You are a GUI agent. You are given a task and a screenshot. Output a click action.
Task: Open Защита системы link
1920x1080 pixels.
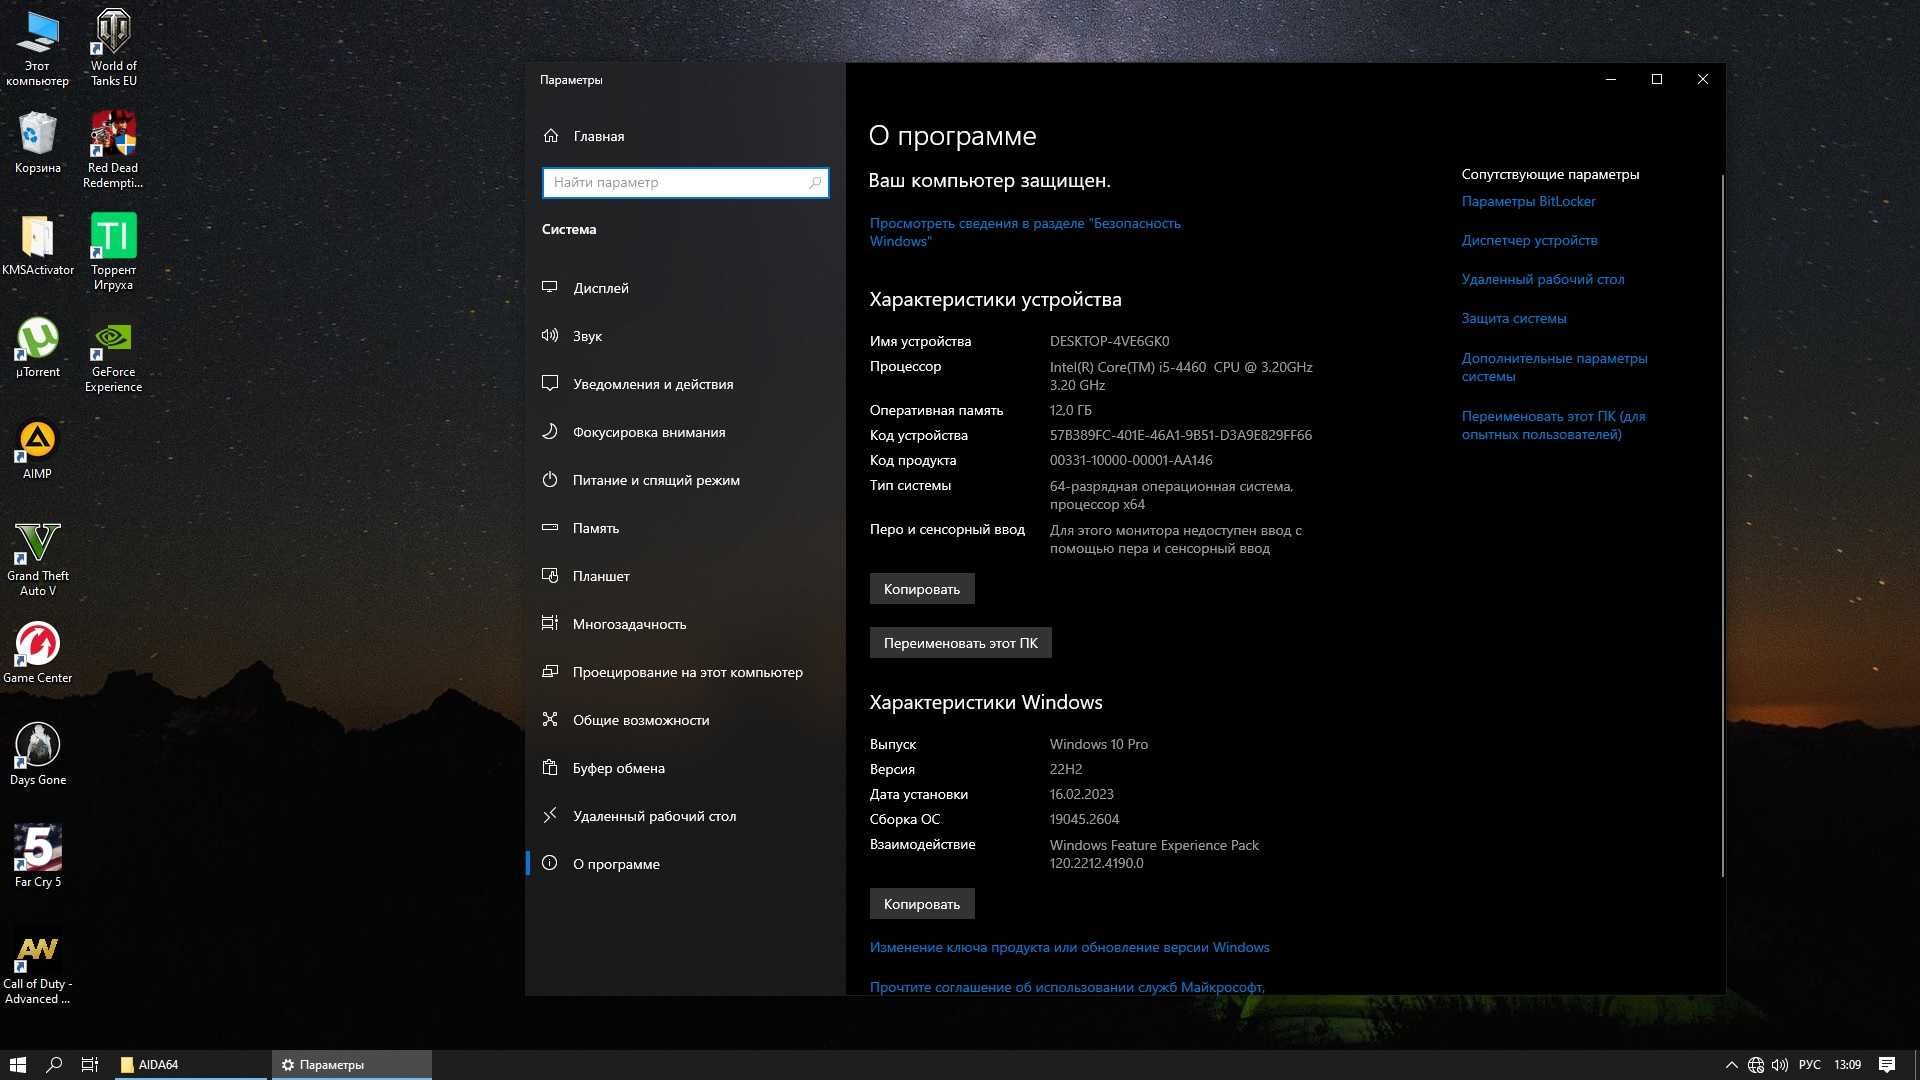pyautogui.click(x=1513, y=318)
